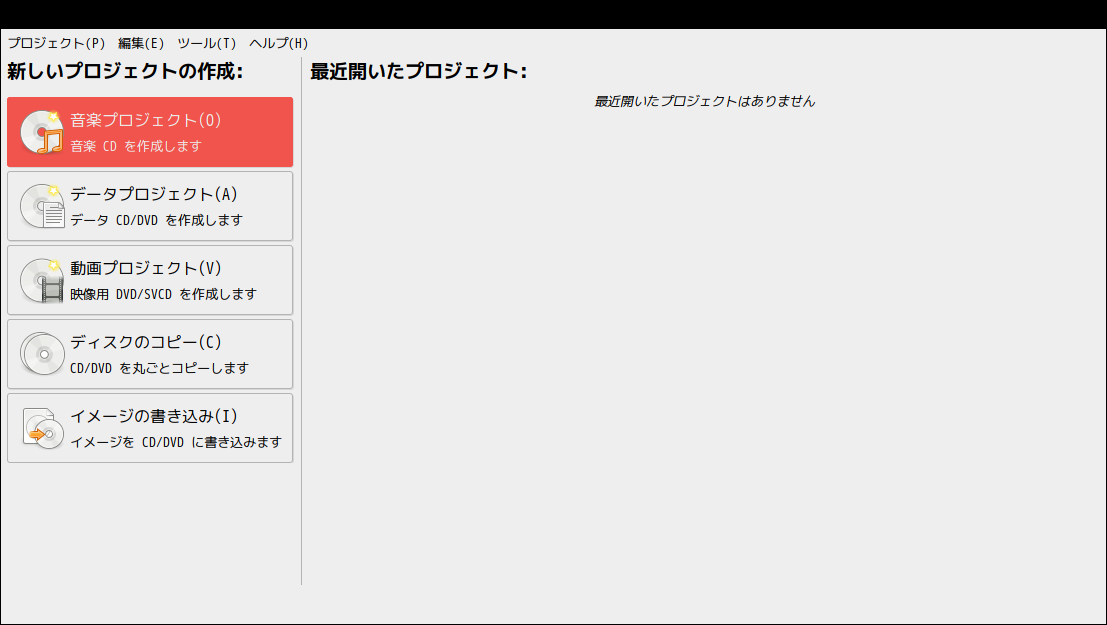Image resolution: width=1107 pixels, height=625 pixels.
Task: Click the 最近開いたプロジェクト heading
Action: (x=419, y=71)
